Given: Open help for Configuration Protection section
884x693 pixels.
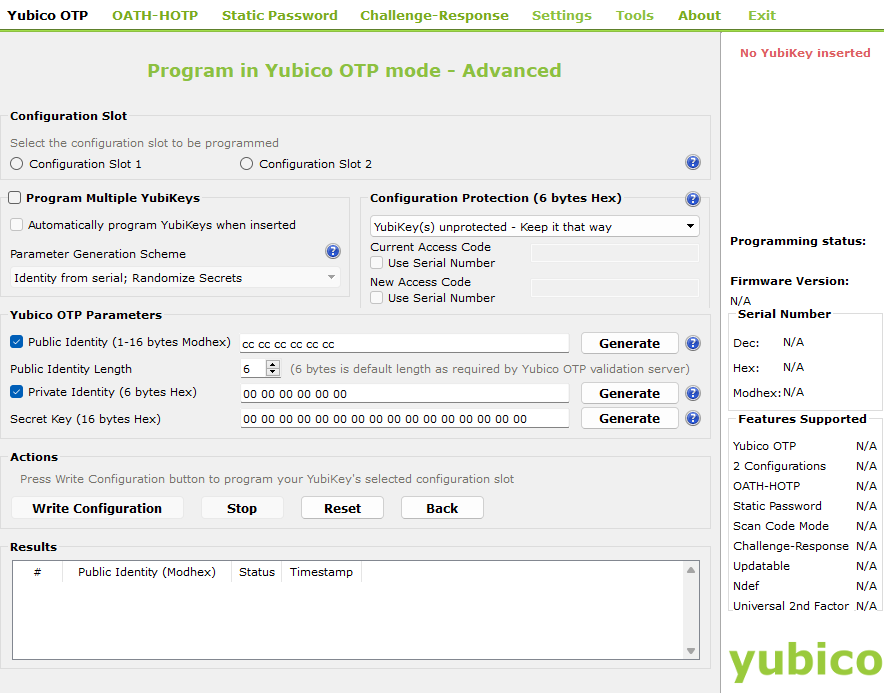Looking at the screenshot, I should [692, 199].
